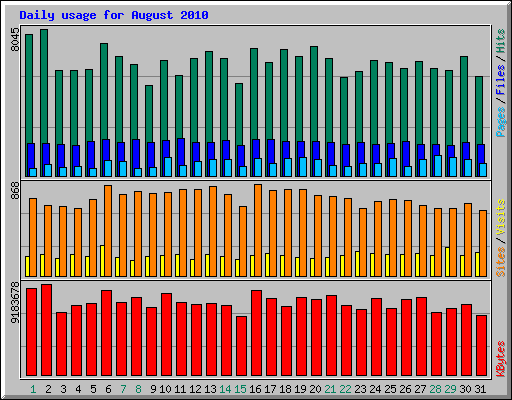The height and width of the screenshot is (400, 512).
Task: Click the 'Sites' legend label
Action: click(501, 262)
